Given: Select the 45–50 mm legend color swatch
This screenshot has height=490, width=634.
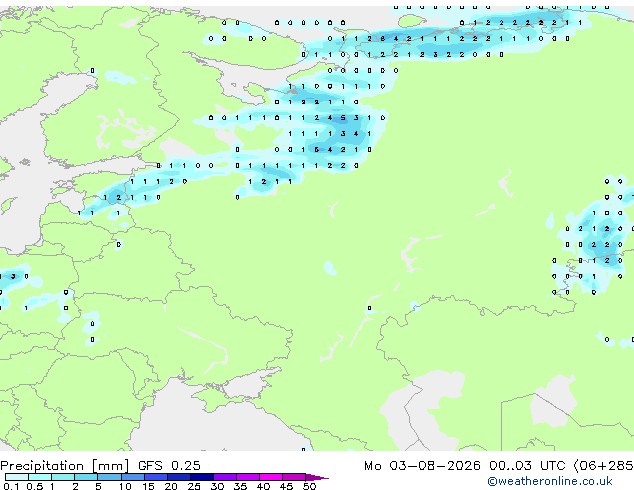Looking at the screenshot, I should 294,477.
